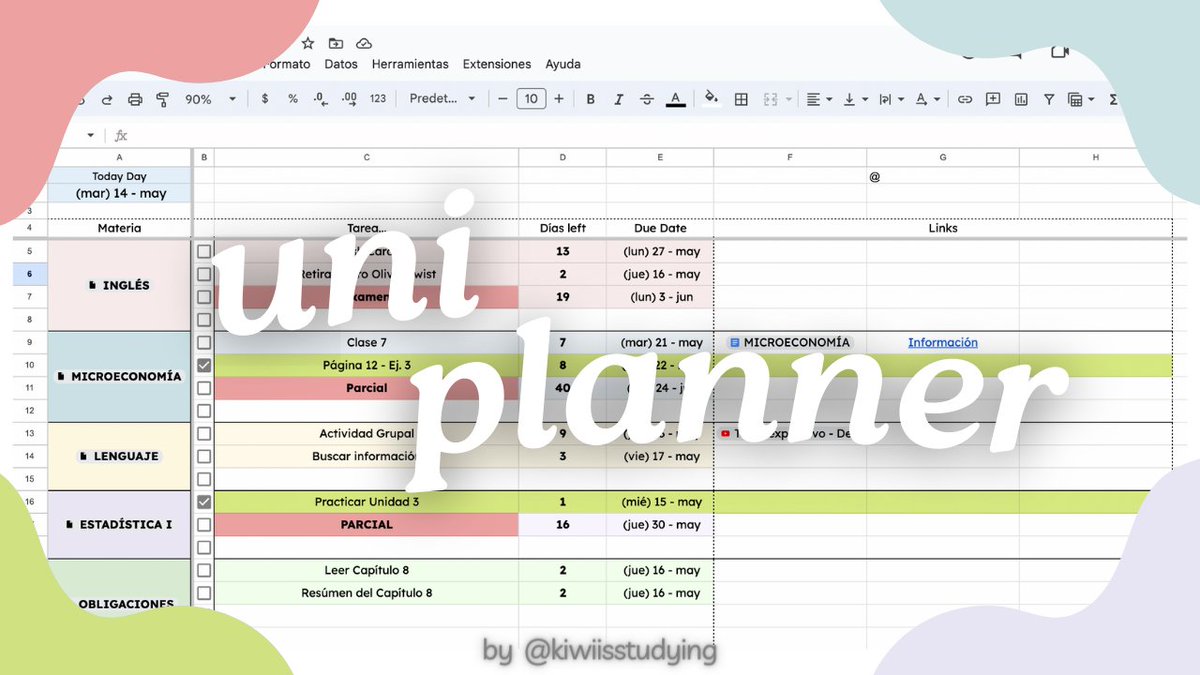Tick the Actividad Grupal checkbox
This screenshot has height=675, width=1200.
(204, 433)
